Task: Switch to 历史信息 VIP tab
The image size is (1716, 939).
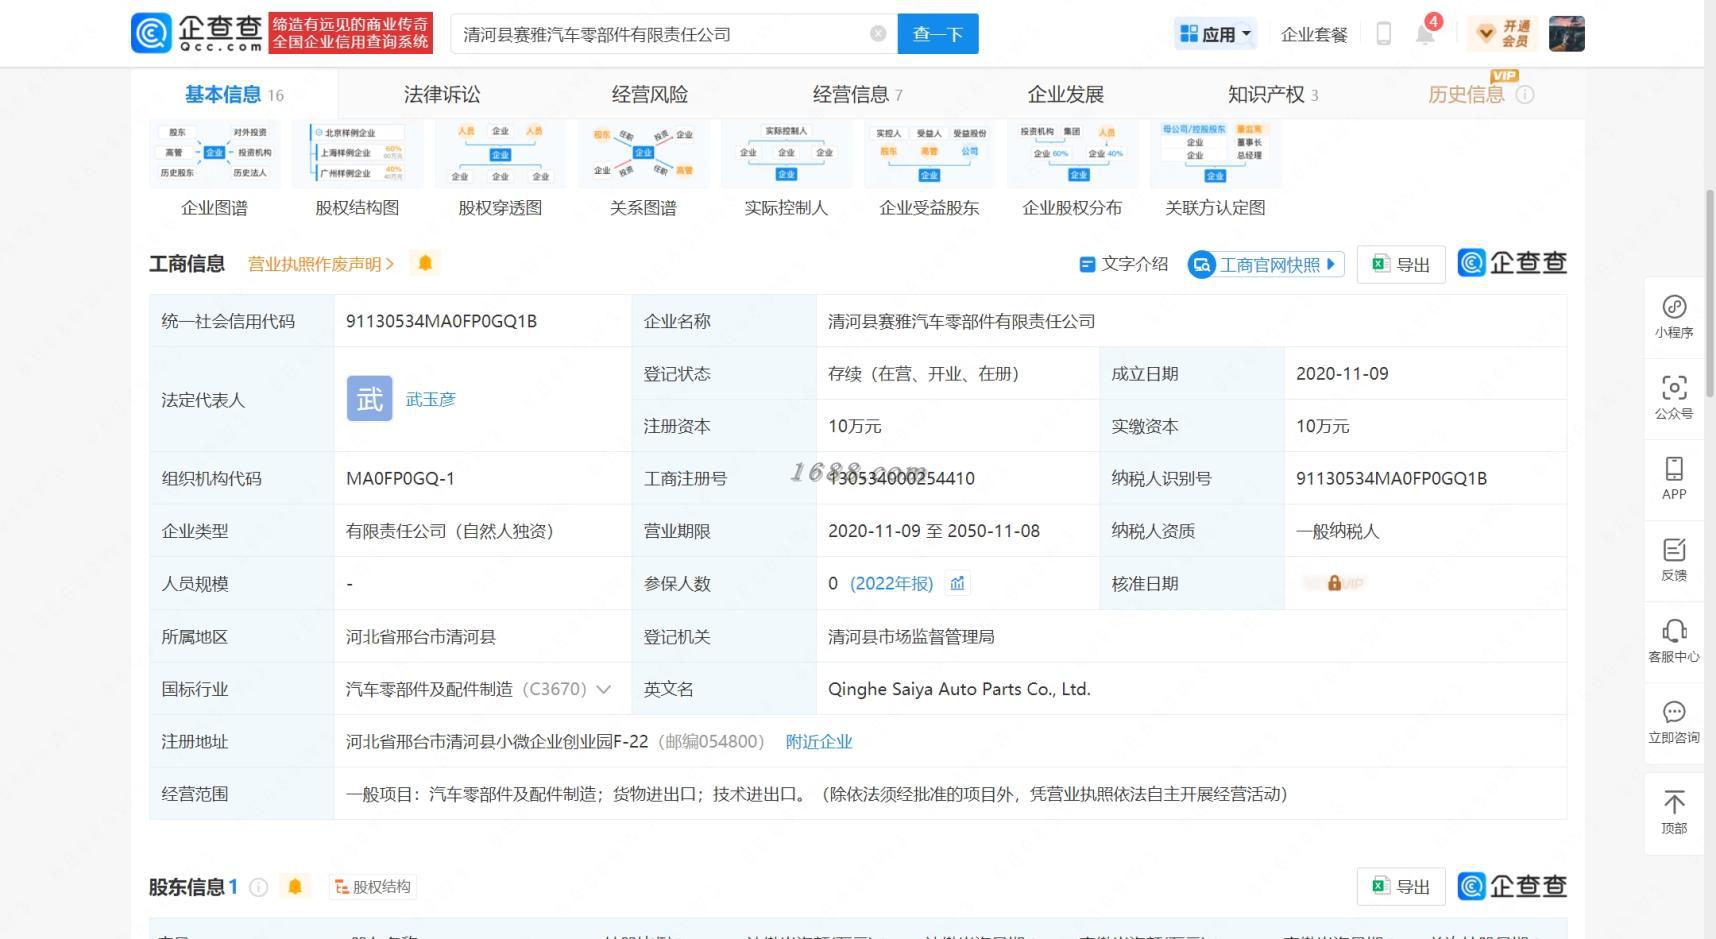Action: [1466, 94]
